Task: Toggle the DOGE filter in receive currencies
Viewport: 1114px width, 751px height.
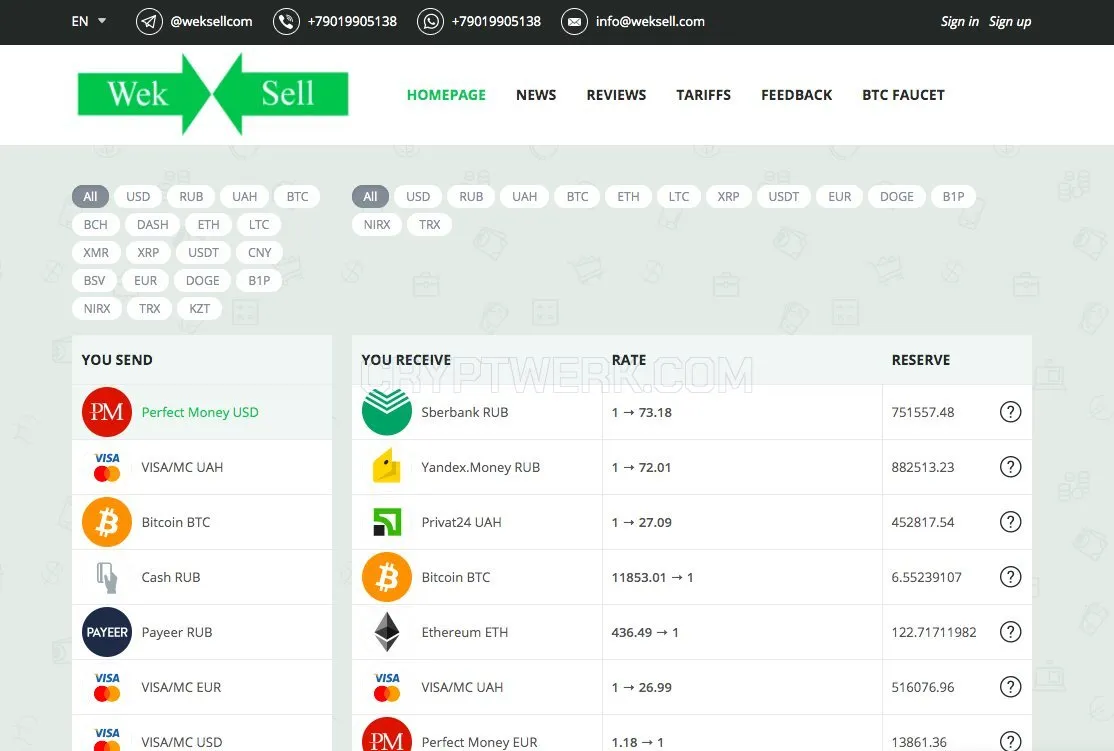Action: (x=897, y=197)
